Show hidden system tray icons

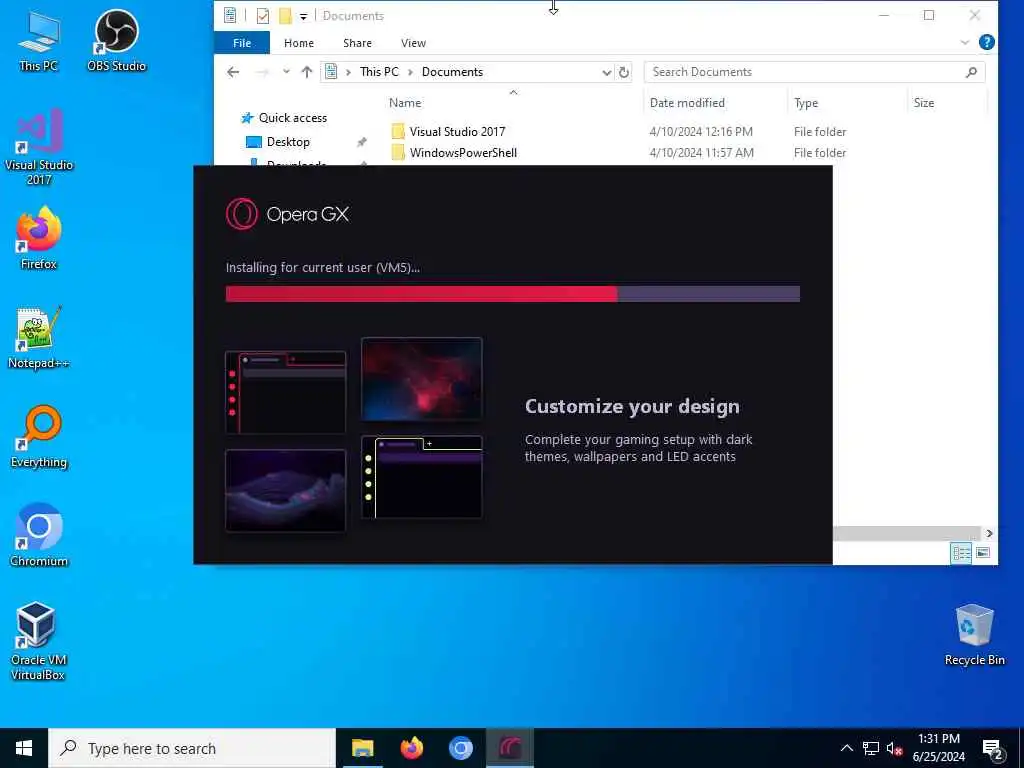click(846, 748)
